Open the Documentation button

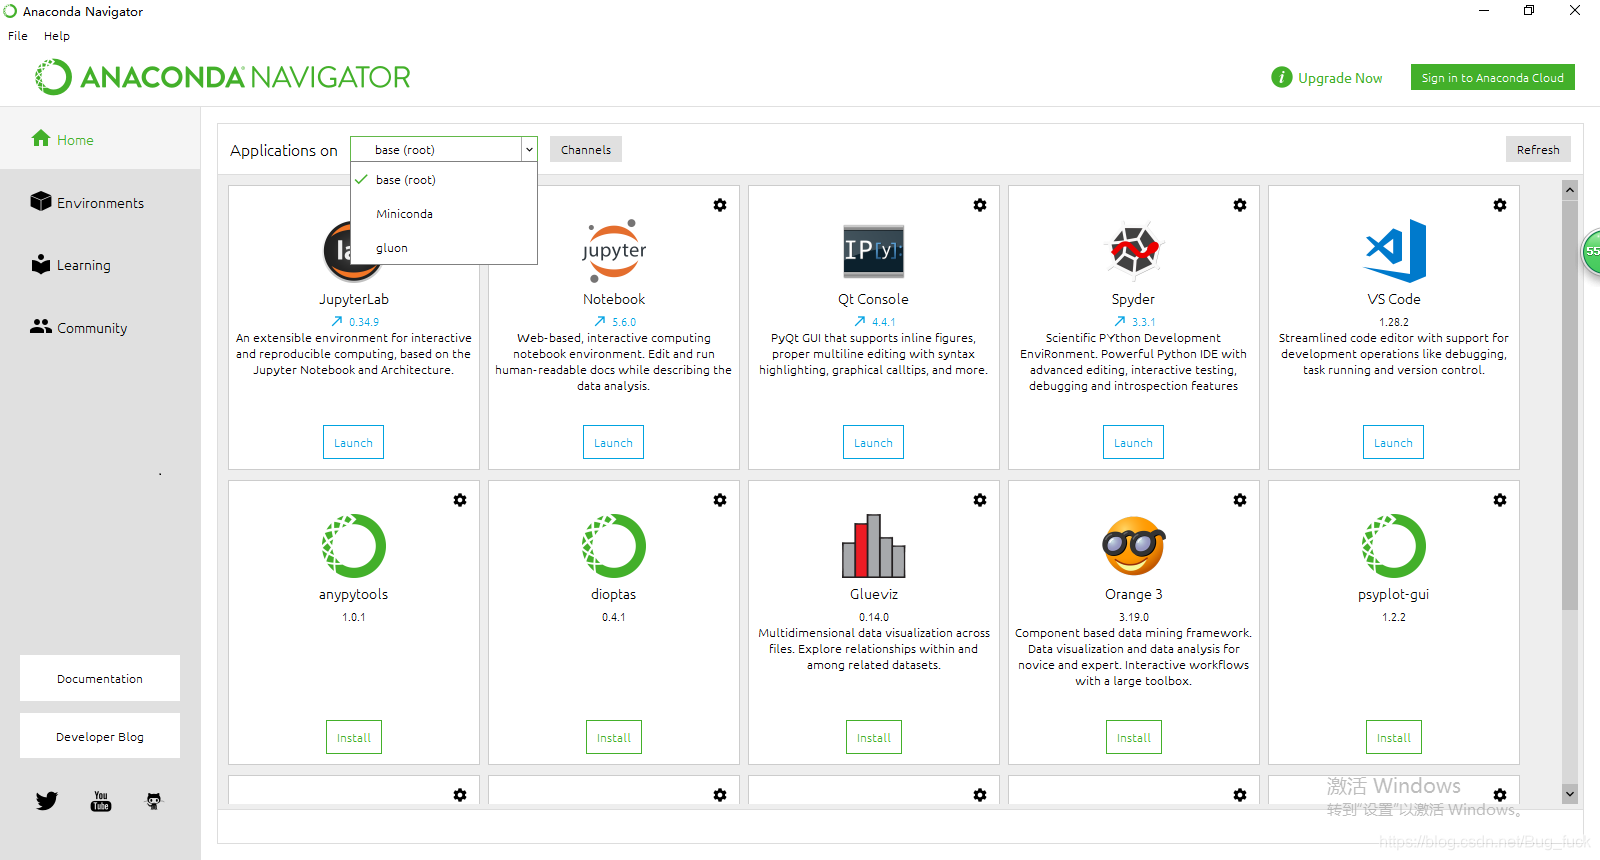100,678
